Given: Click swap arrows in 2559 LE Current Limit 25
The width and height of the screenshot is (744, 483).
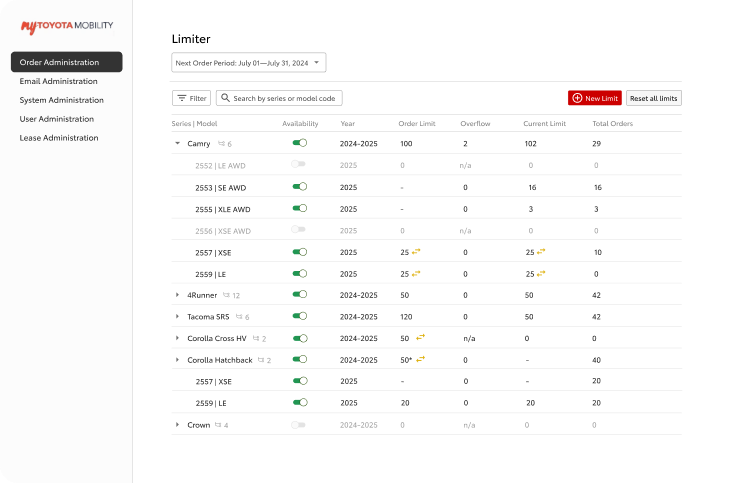Looking at the screenshot, I should click(541, 273).
